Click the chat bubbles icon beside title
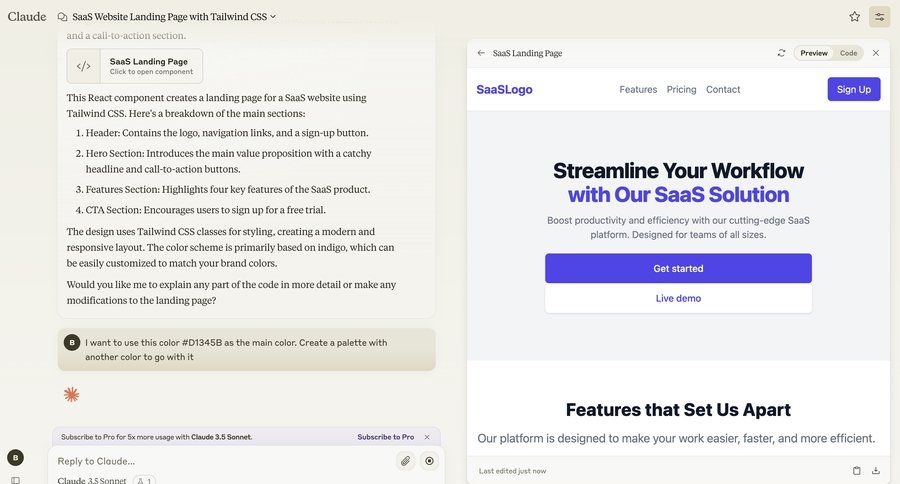 click(x=62, y=17)
